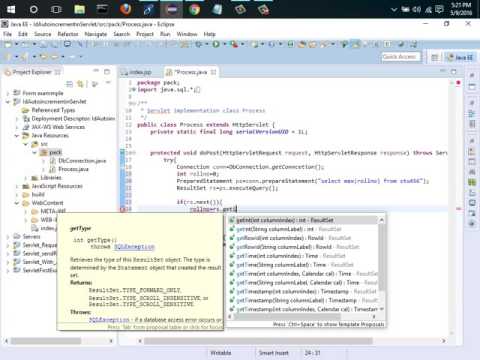Click the Writable status bar entry
Image resolution: width=480 pixels, height=360 pixels.
(221, 353)
